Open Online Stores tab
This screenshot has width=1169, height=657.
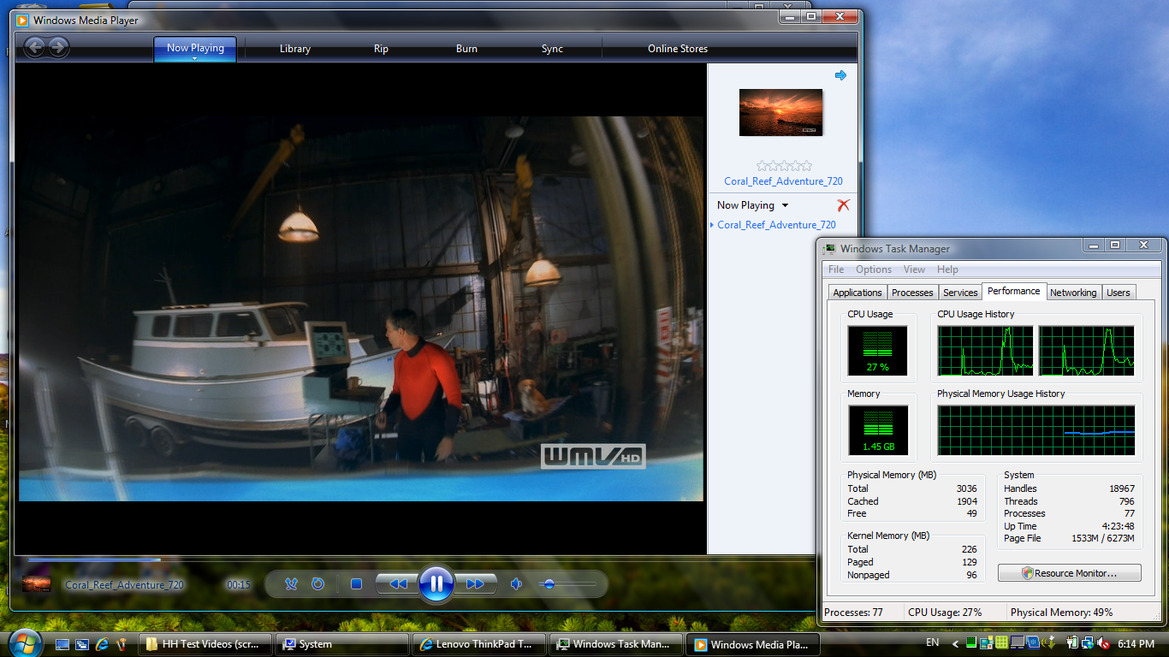click(678, 48)
